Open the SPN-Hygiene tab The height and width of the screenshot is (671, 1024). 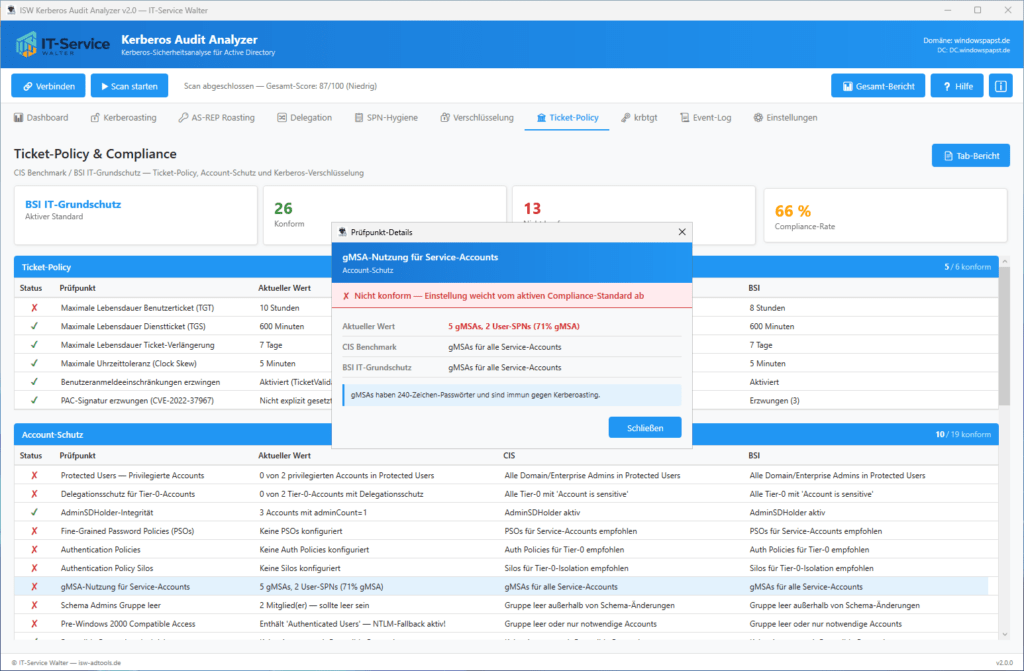pos(386,118)
